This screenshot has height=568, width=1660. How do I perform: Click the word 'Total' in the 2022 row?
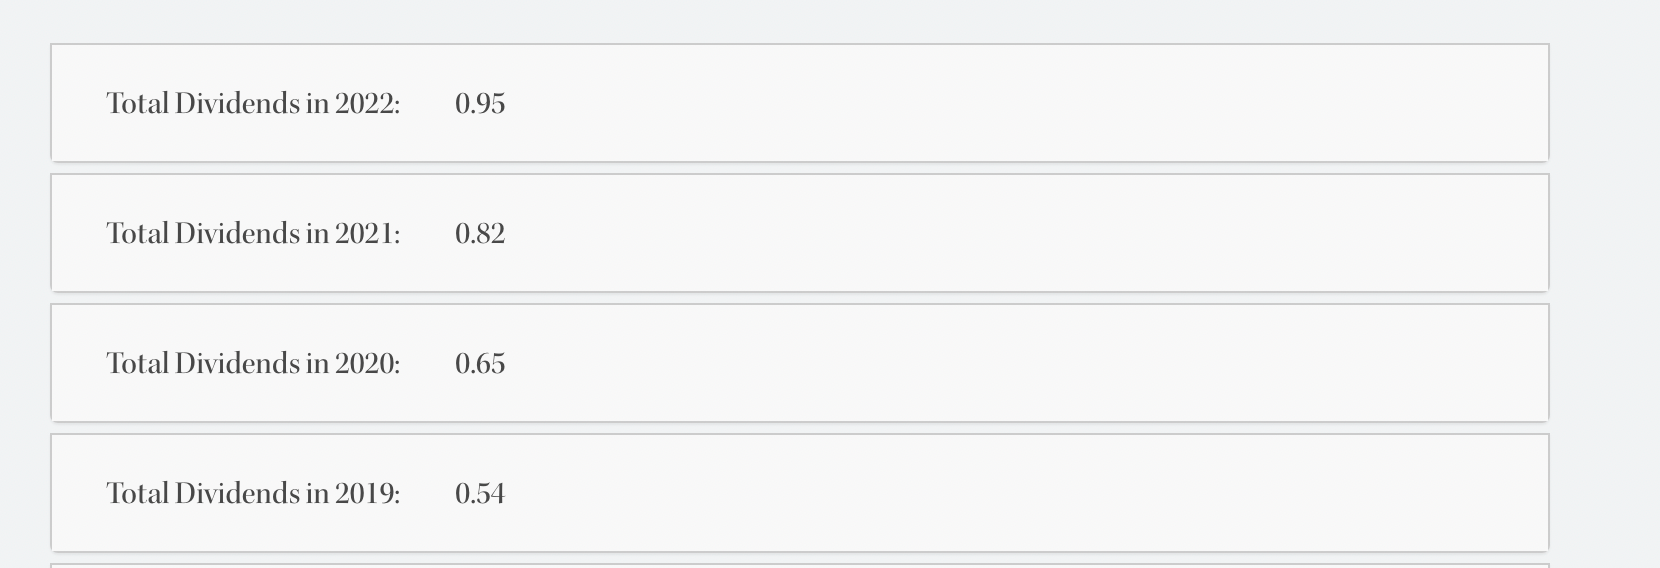137,104
